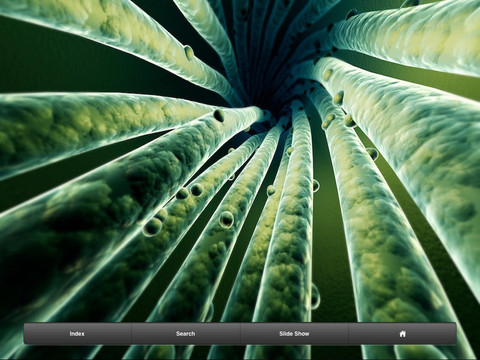
Task: Start the Slide Show
Action: point(294,334)
